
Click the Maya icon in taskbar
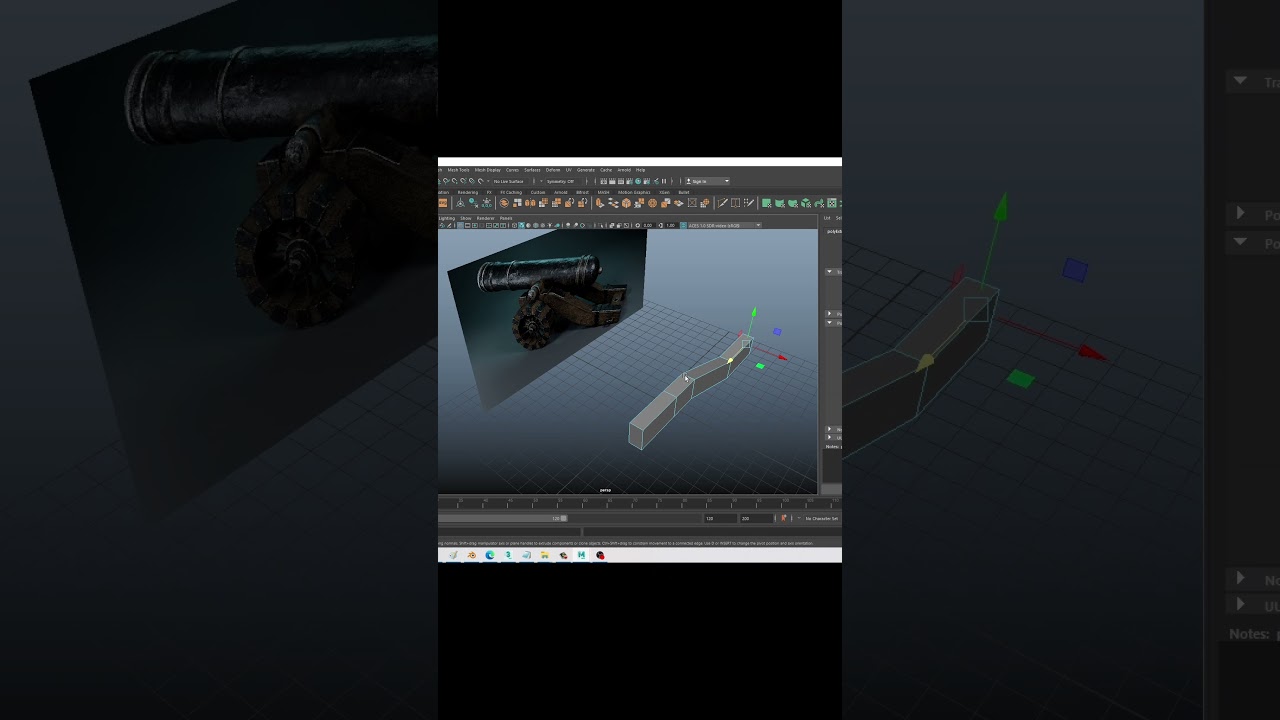[581, 555]
